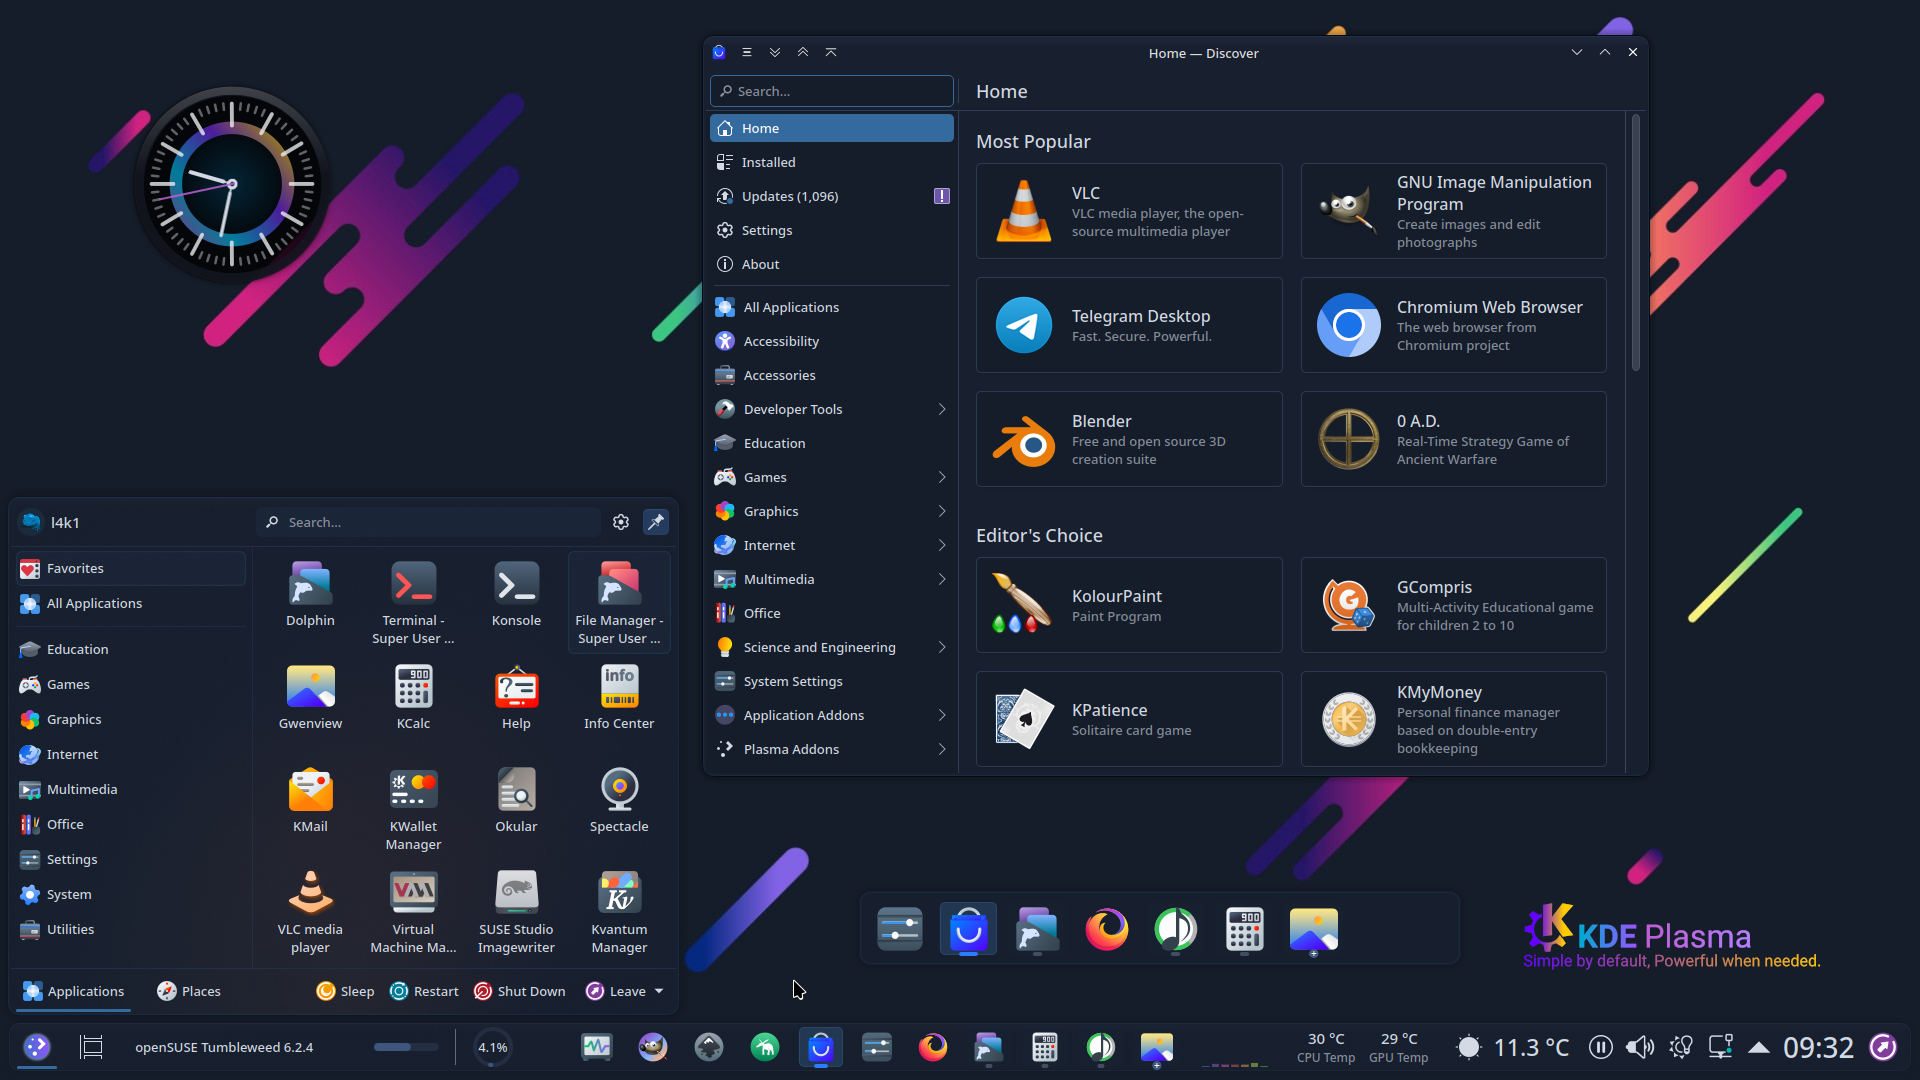This screenshot has height=1080, width=1920.
Task: Open the Help app icon
Action: click(516, 698)
